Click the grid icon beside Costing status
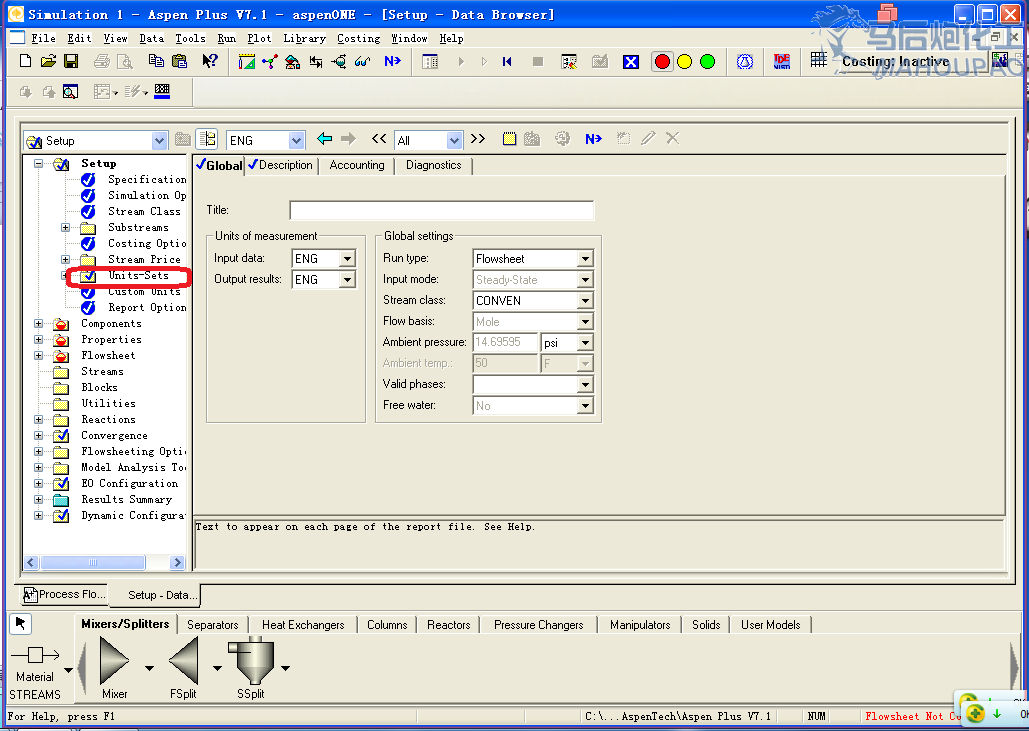This screenshot has height=731, width=1029. [818, 60]
